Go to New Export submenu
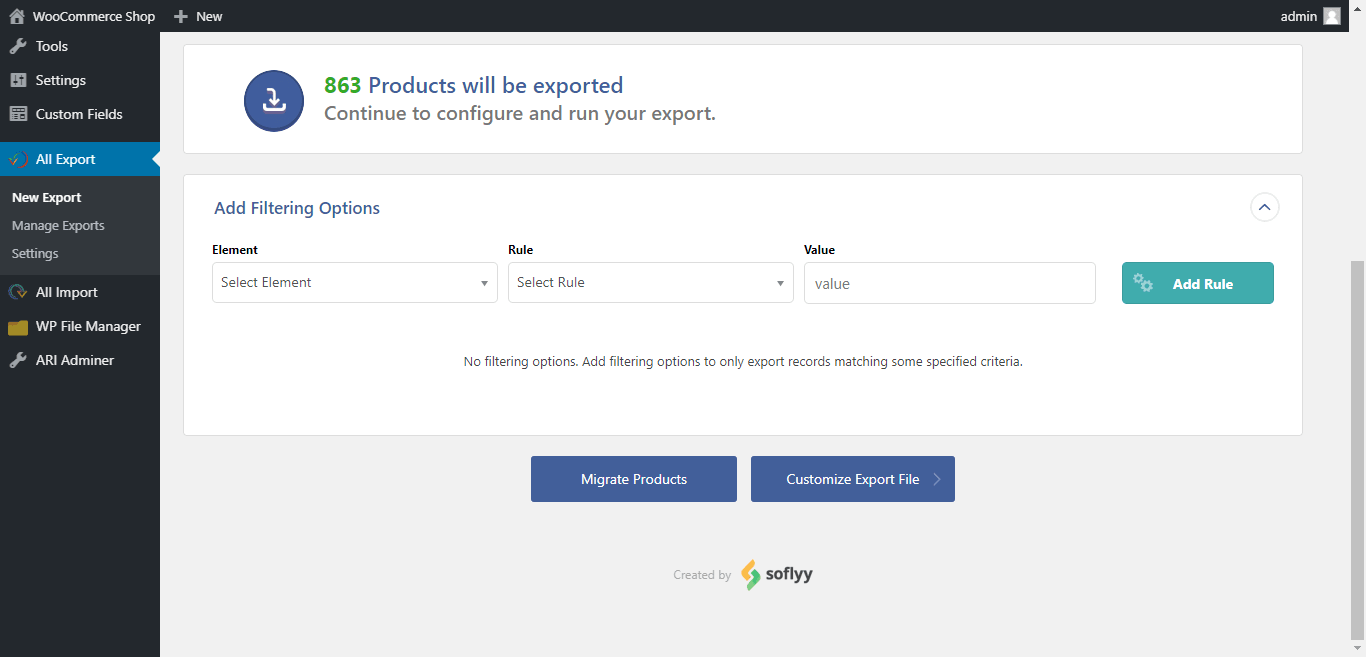The height and width of the screenshot is (657, 1366). tap(47, 197)
